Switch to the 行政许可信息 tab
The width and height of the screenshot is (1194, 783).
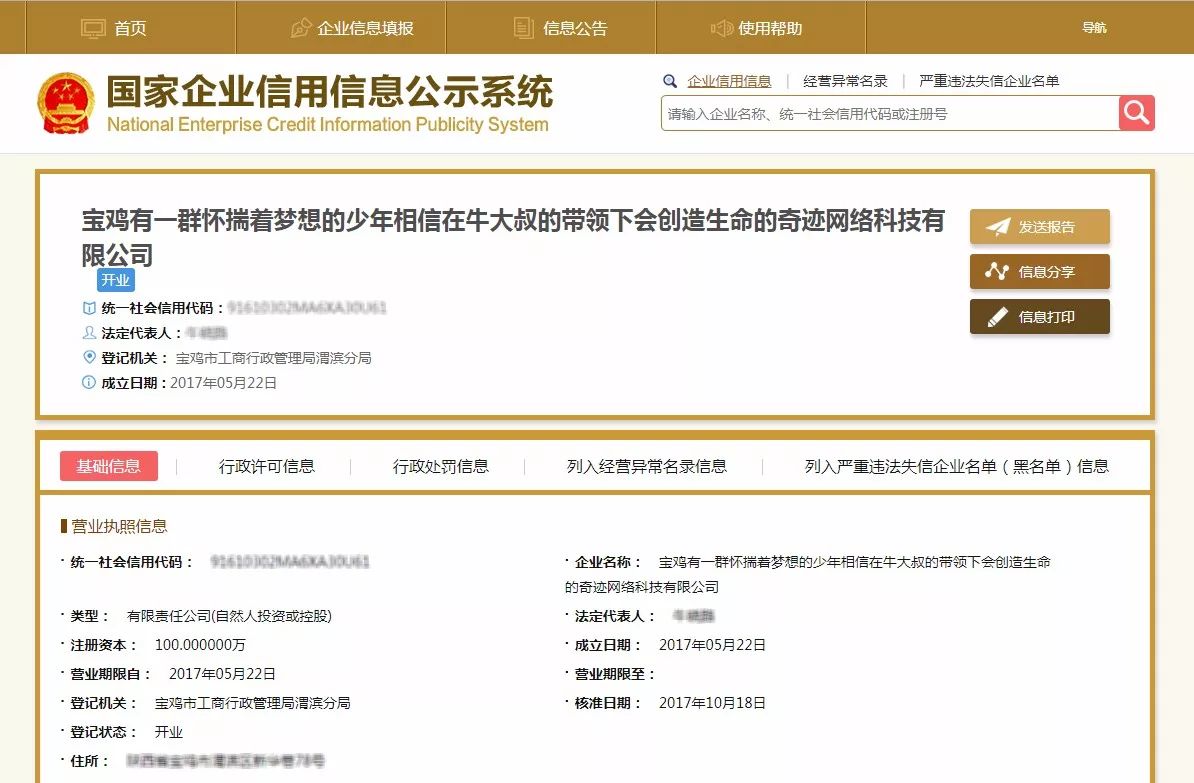pyautogui.click(x=267, y=466)
